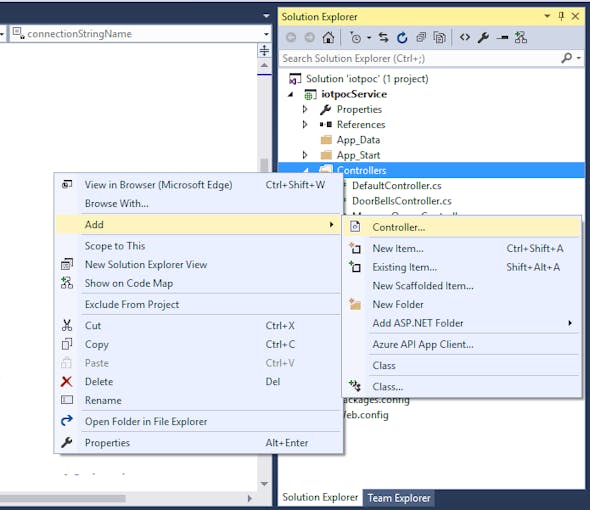Click the Back navigation arrow in Solution Explorer

[291, 38]
